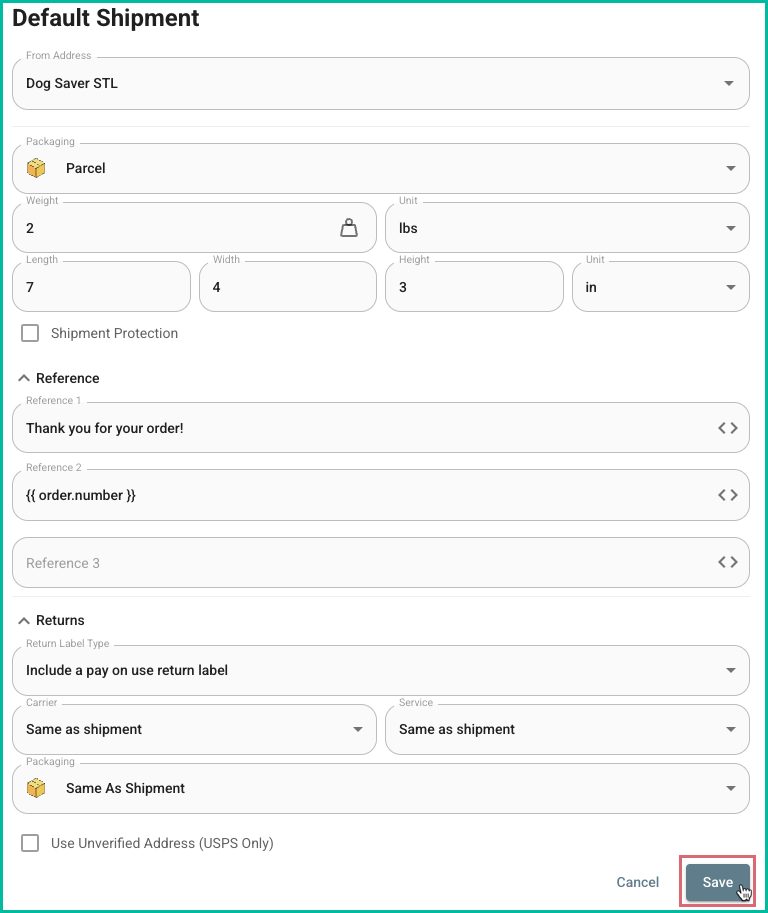This screenshot has height=913, width=768.
Task: Click the template variable icon in Reference 1
Action: (x=729, y=427)
